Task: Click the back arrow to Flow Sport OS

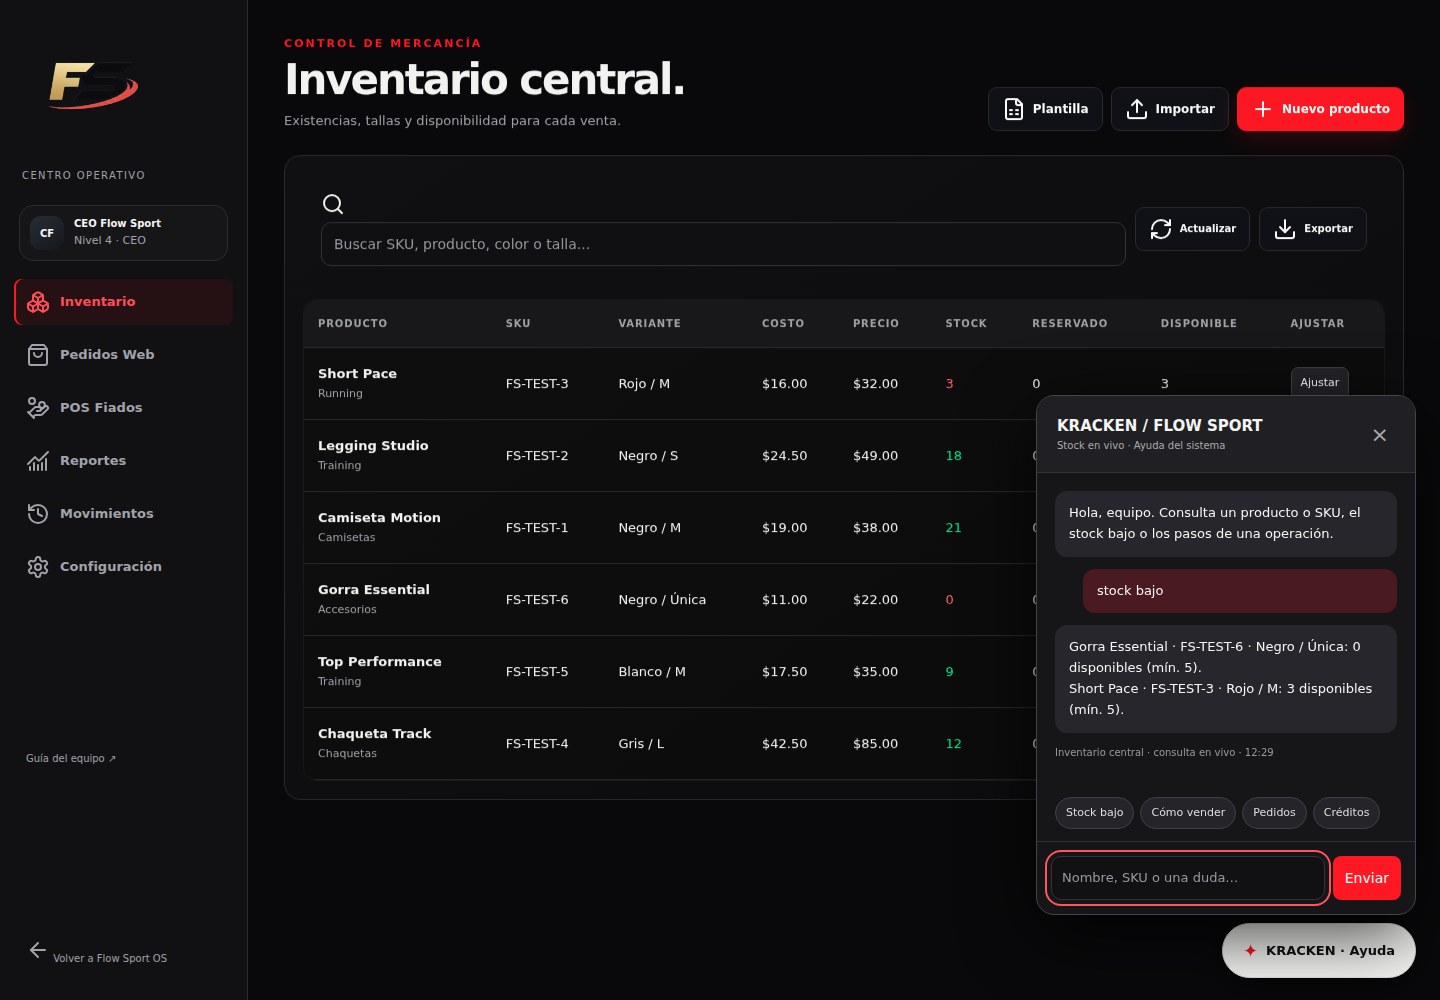Action: [38, 950]
